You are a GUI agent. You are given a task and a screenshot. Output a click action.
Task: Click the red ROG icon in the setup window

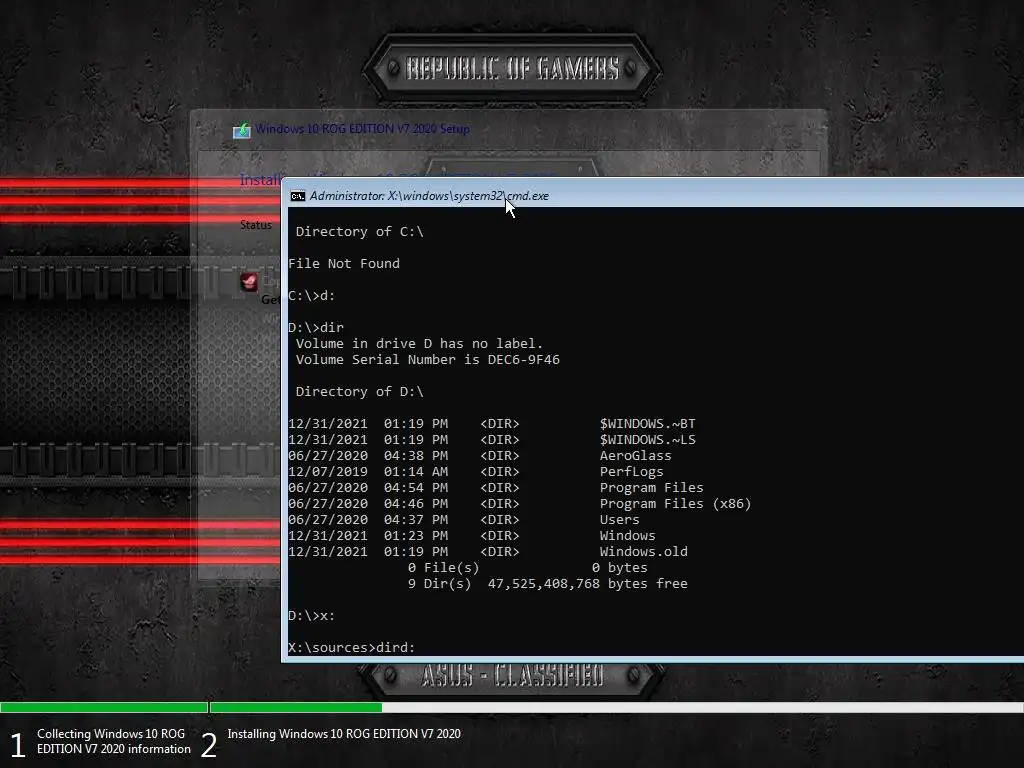(x=249, y=281)
